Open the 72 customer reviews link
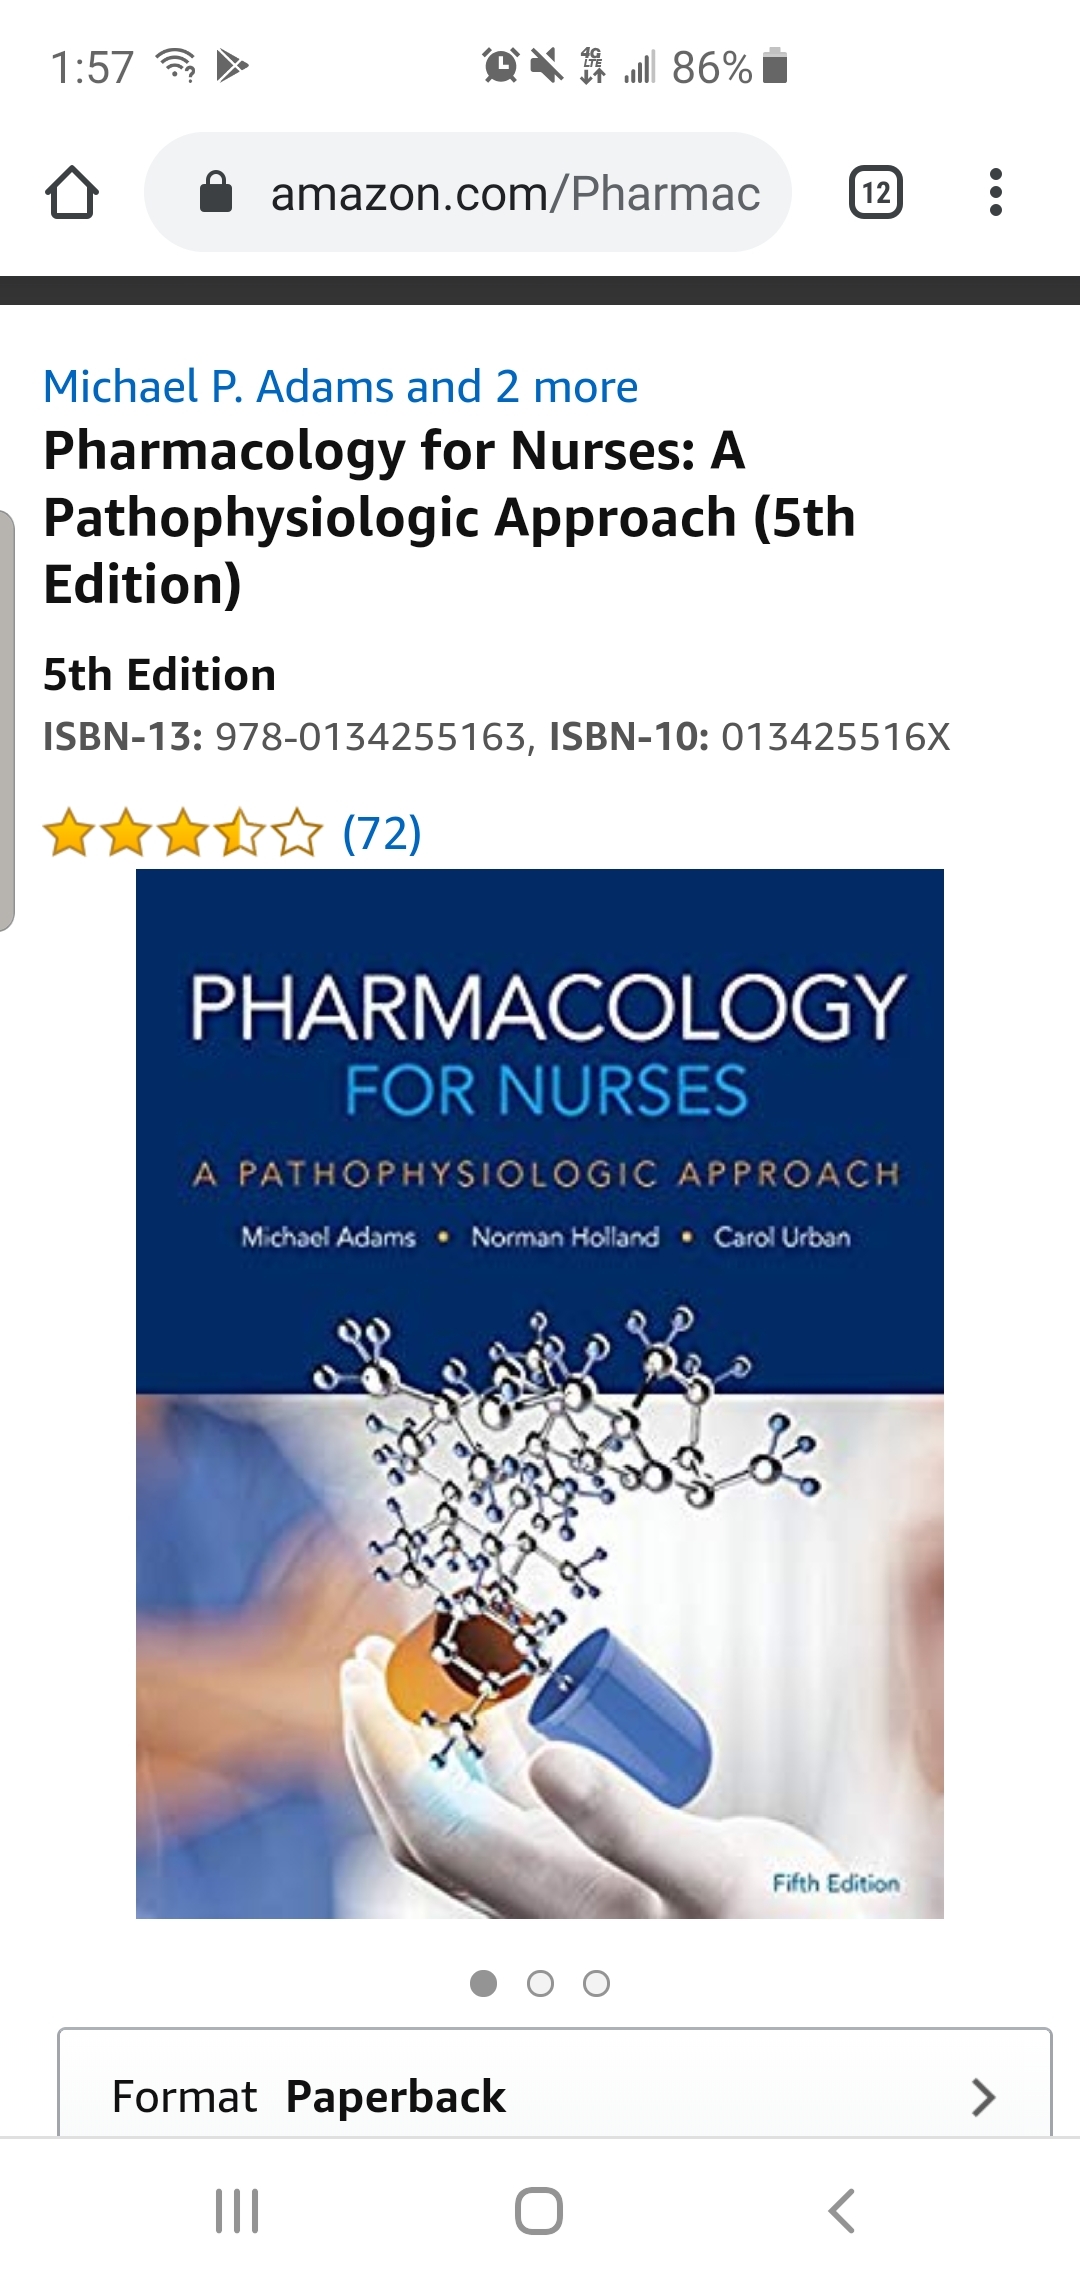The image size is (1080, 2280). tap(382, 833)
